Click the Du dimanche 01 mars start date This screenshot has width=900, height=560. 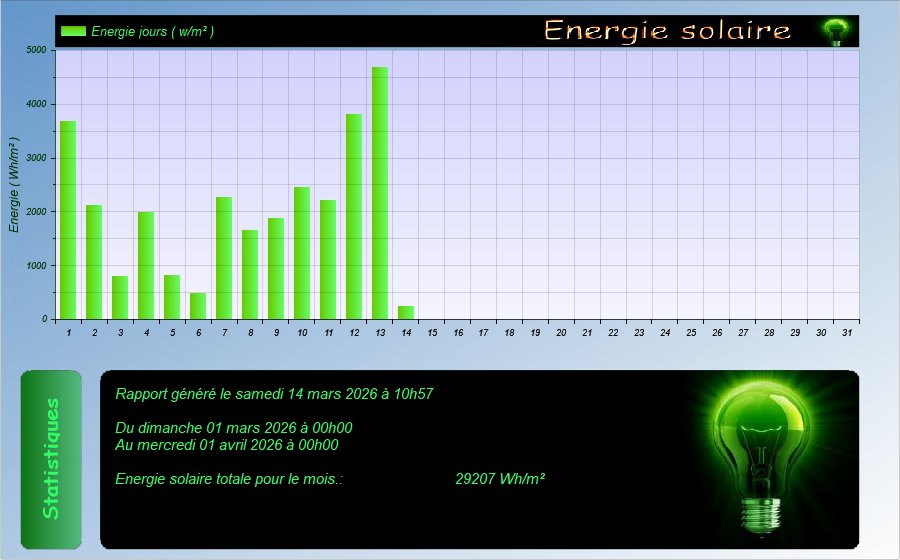[x=233, y=428]
